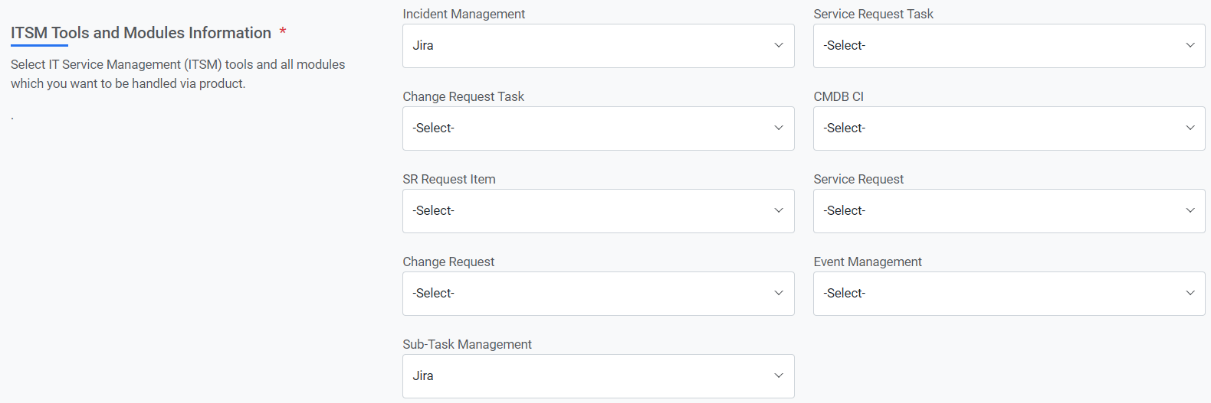Open the Sub-Task Management dropdown

point(598,376)
